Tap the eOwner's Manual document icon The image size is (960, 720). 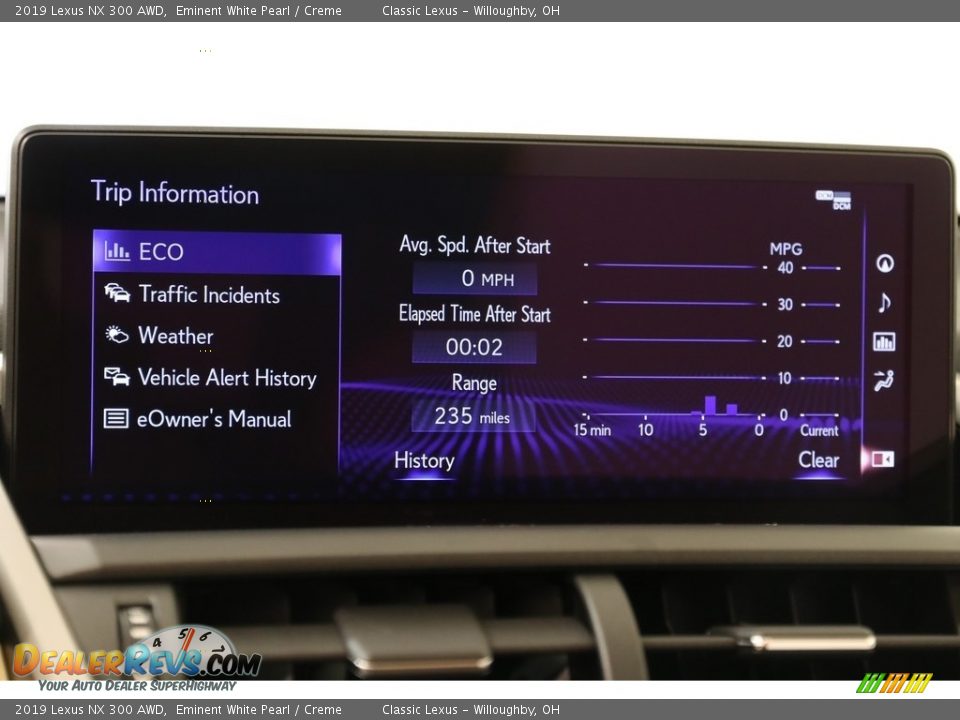tap(116, 418)
